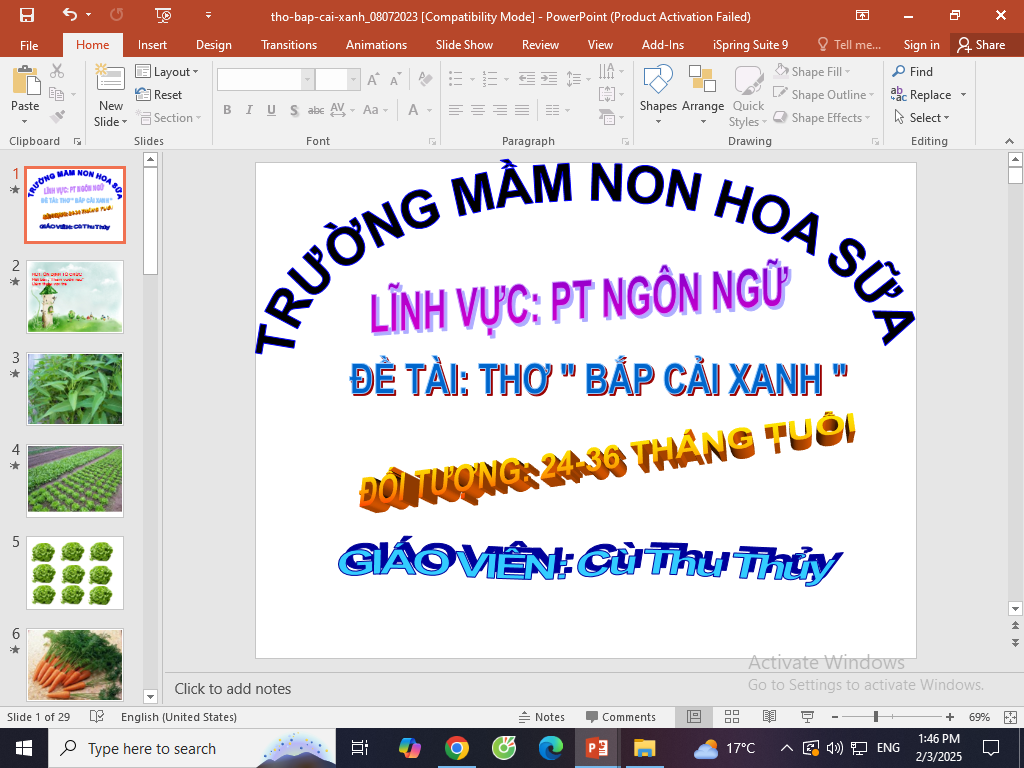Open Reading View from status bar

point(769,717)
